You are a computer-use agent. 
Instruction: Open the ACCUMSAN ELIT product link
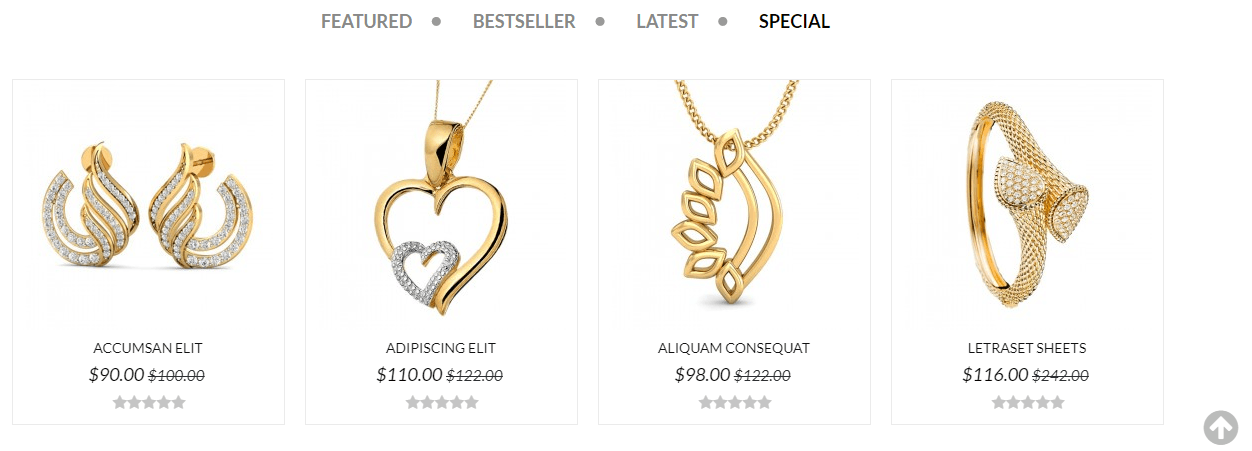(x=148, y=348)
